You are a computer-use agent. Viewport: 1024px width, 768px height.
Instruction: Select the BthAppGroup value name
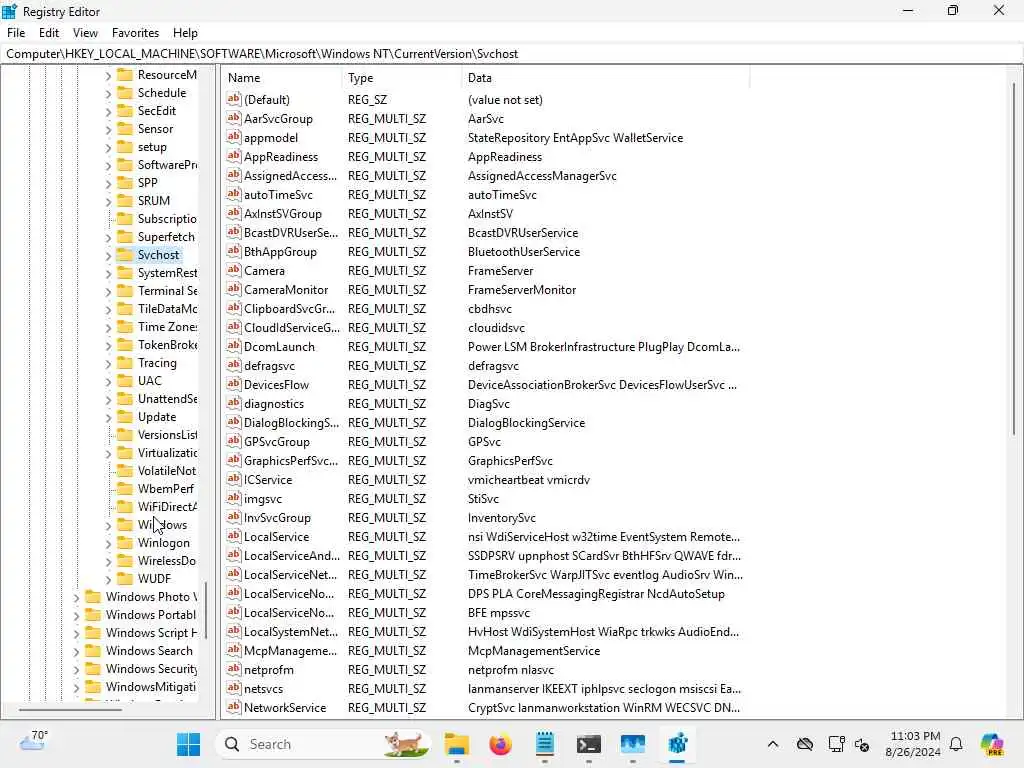click(x=280, y=251)
